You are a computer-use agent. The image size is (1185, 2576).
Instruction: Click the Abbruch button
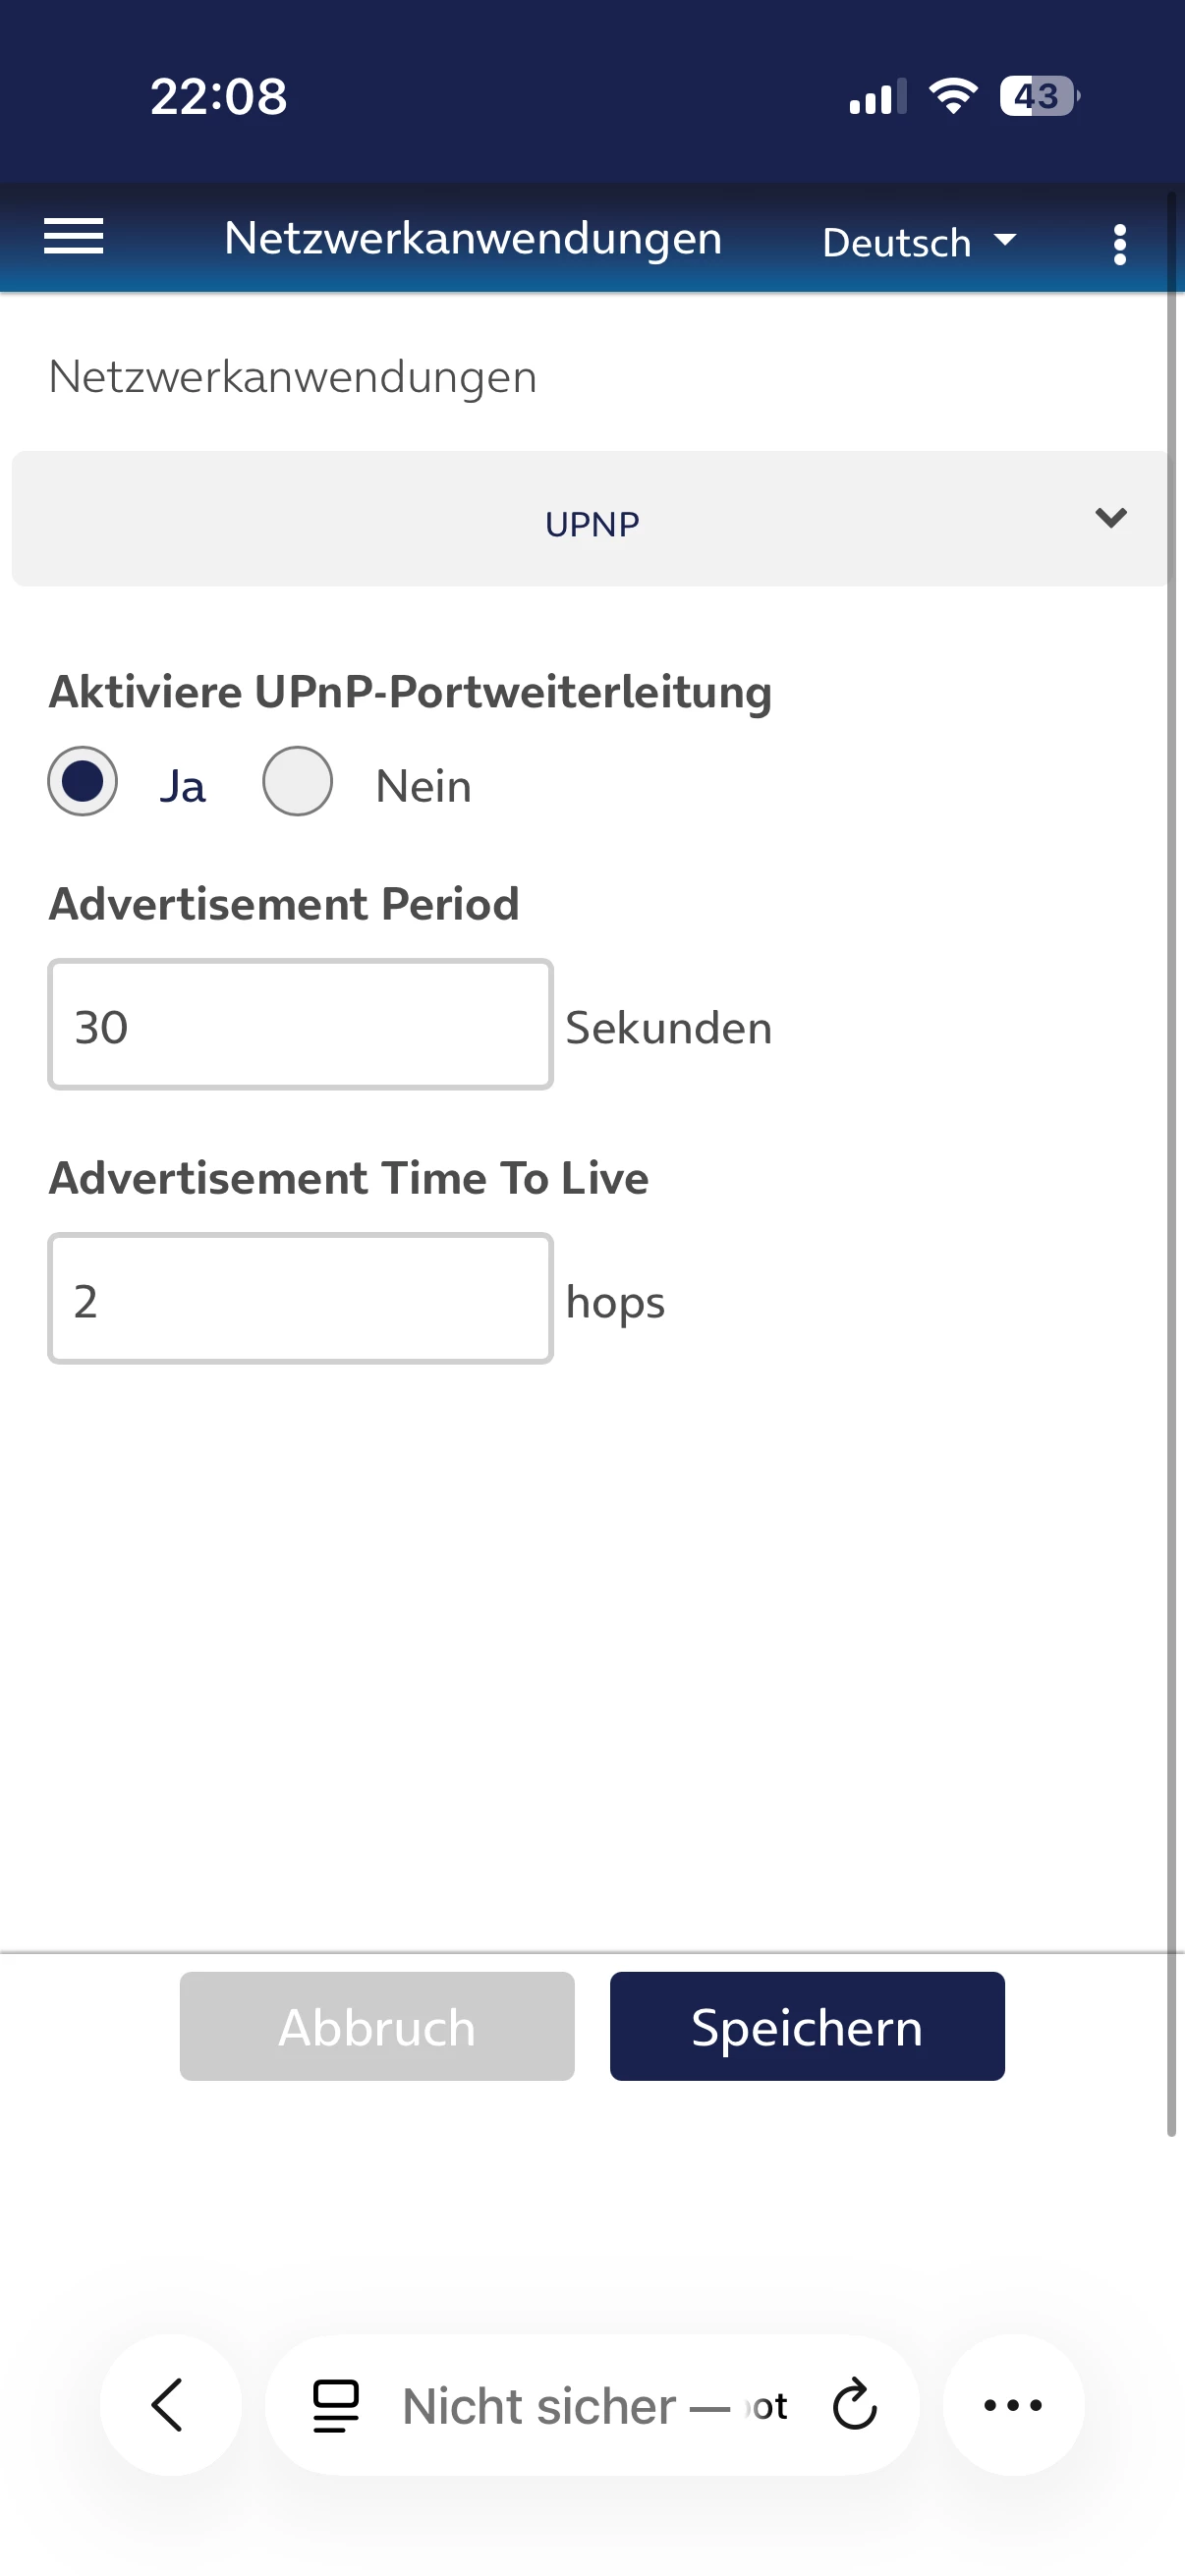point(377,2026)
